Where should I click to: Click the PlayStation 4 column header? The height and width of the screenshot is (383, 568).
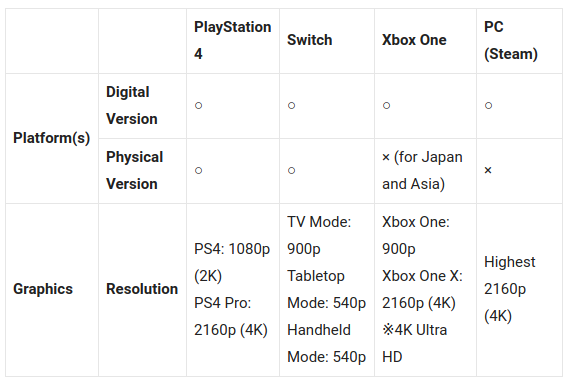[x=233, y=40]
